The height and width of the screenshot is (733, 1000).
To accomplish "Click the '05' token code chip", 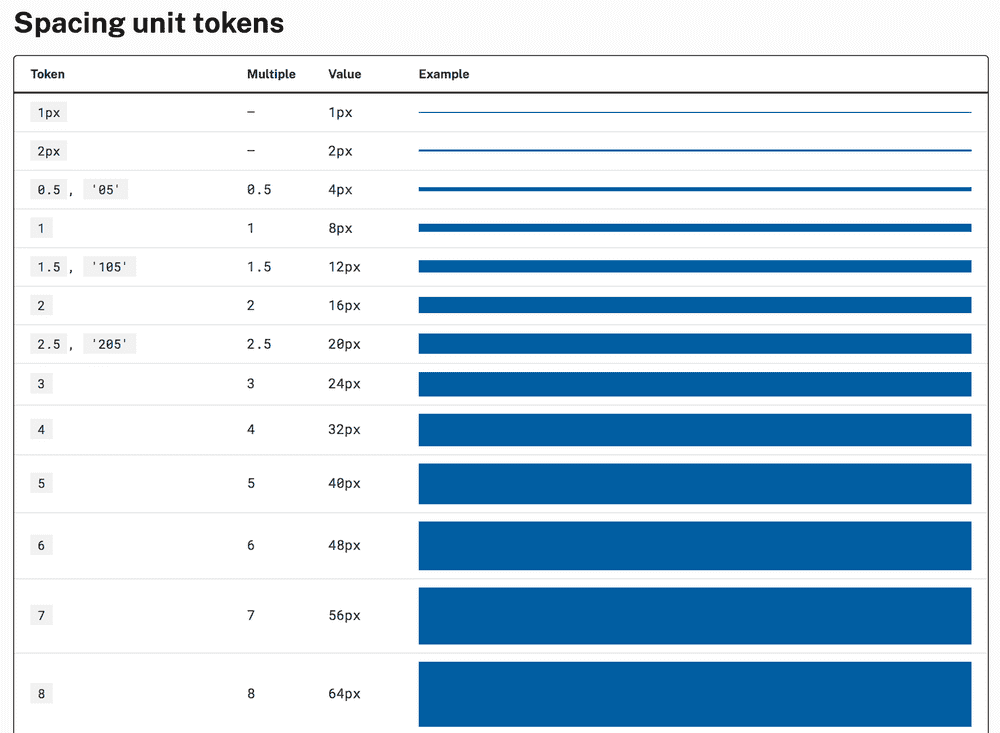I will 105,190.
